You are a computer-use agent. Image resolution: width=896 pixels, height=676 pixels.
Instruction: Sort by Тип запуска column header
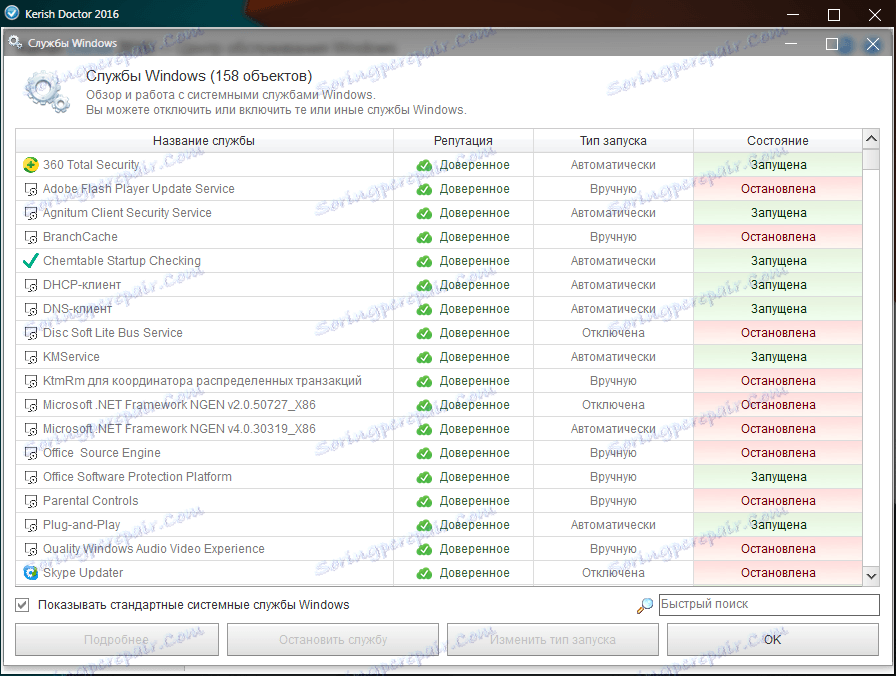point(613,141)
